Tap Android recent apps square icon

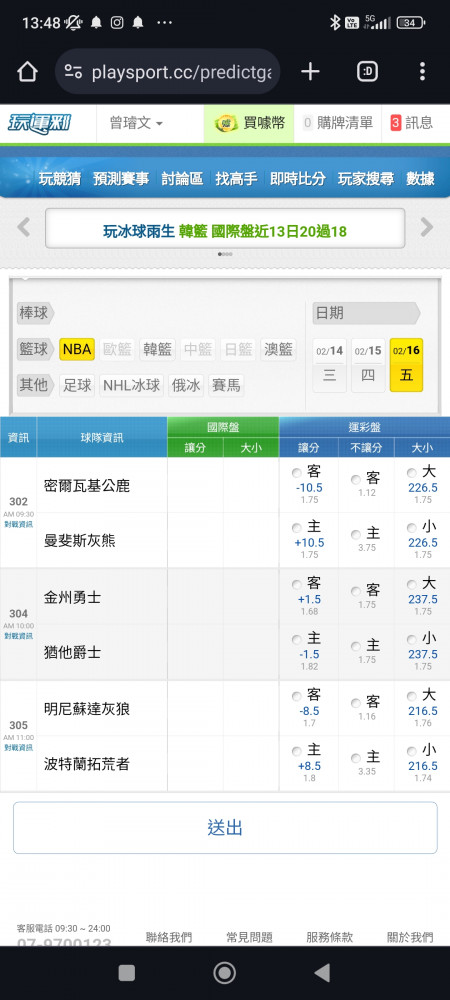coord(127,973)
